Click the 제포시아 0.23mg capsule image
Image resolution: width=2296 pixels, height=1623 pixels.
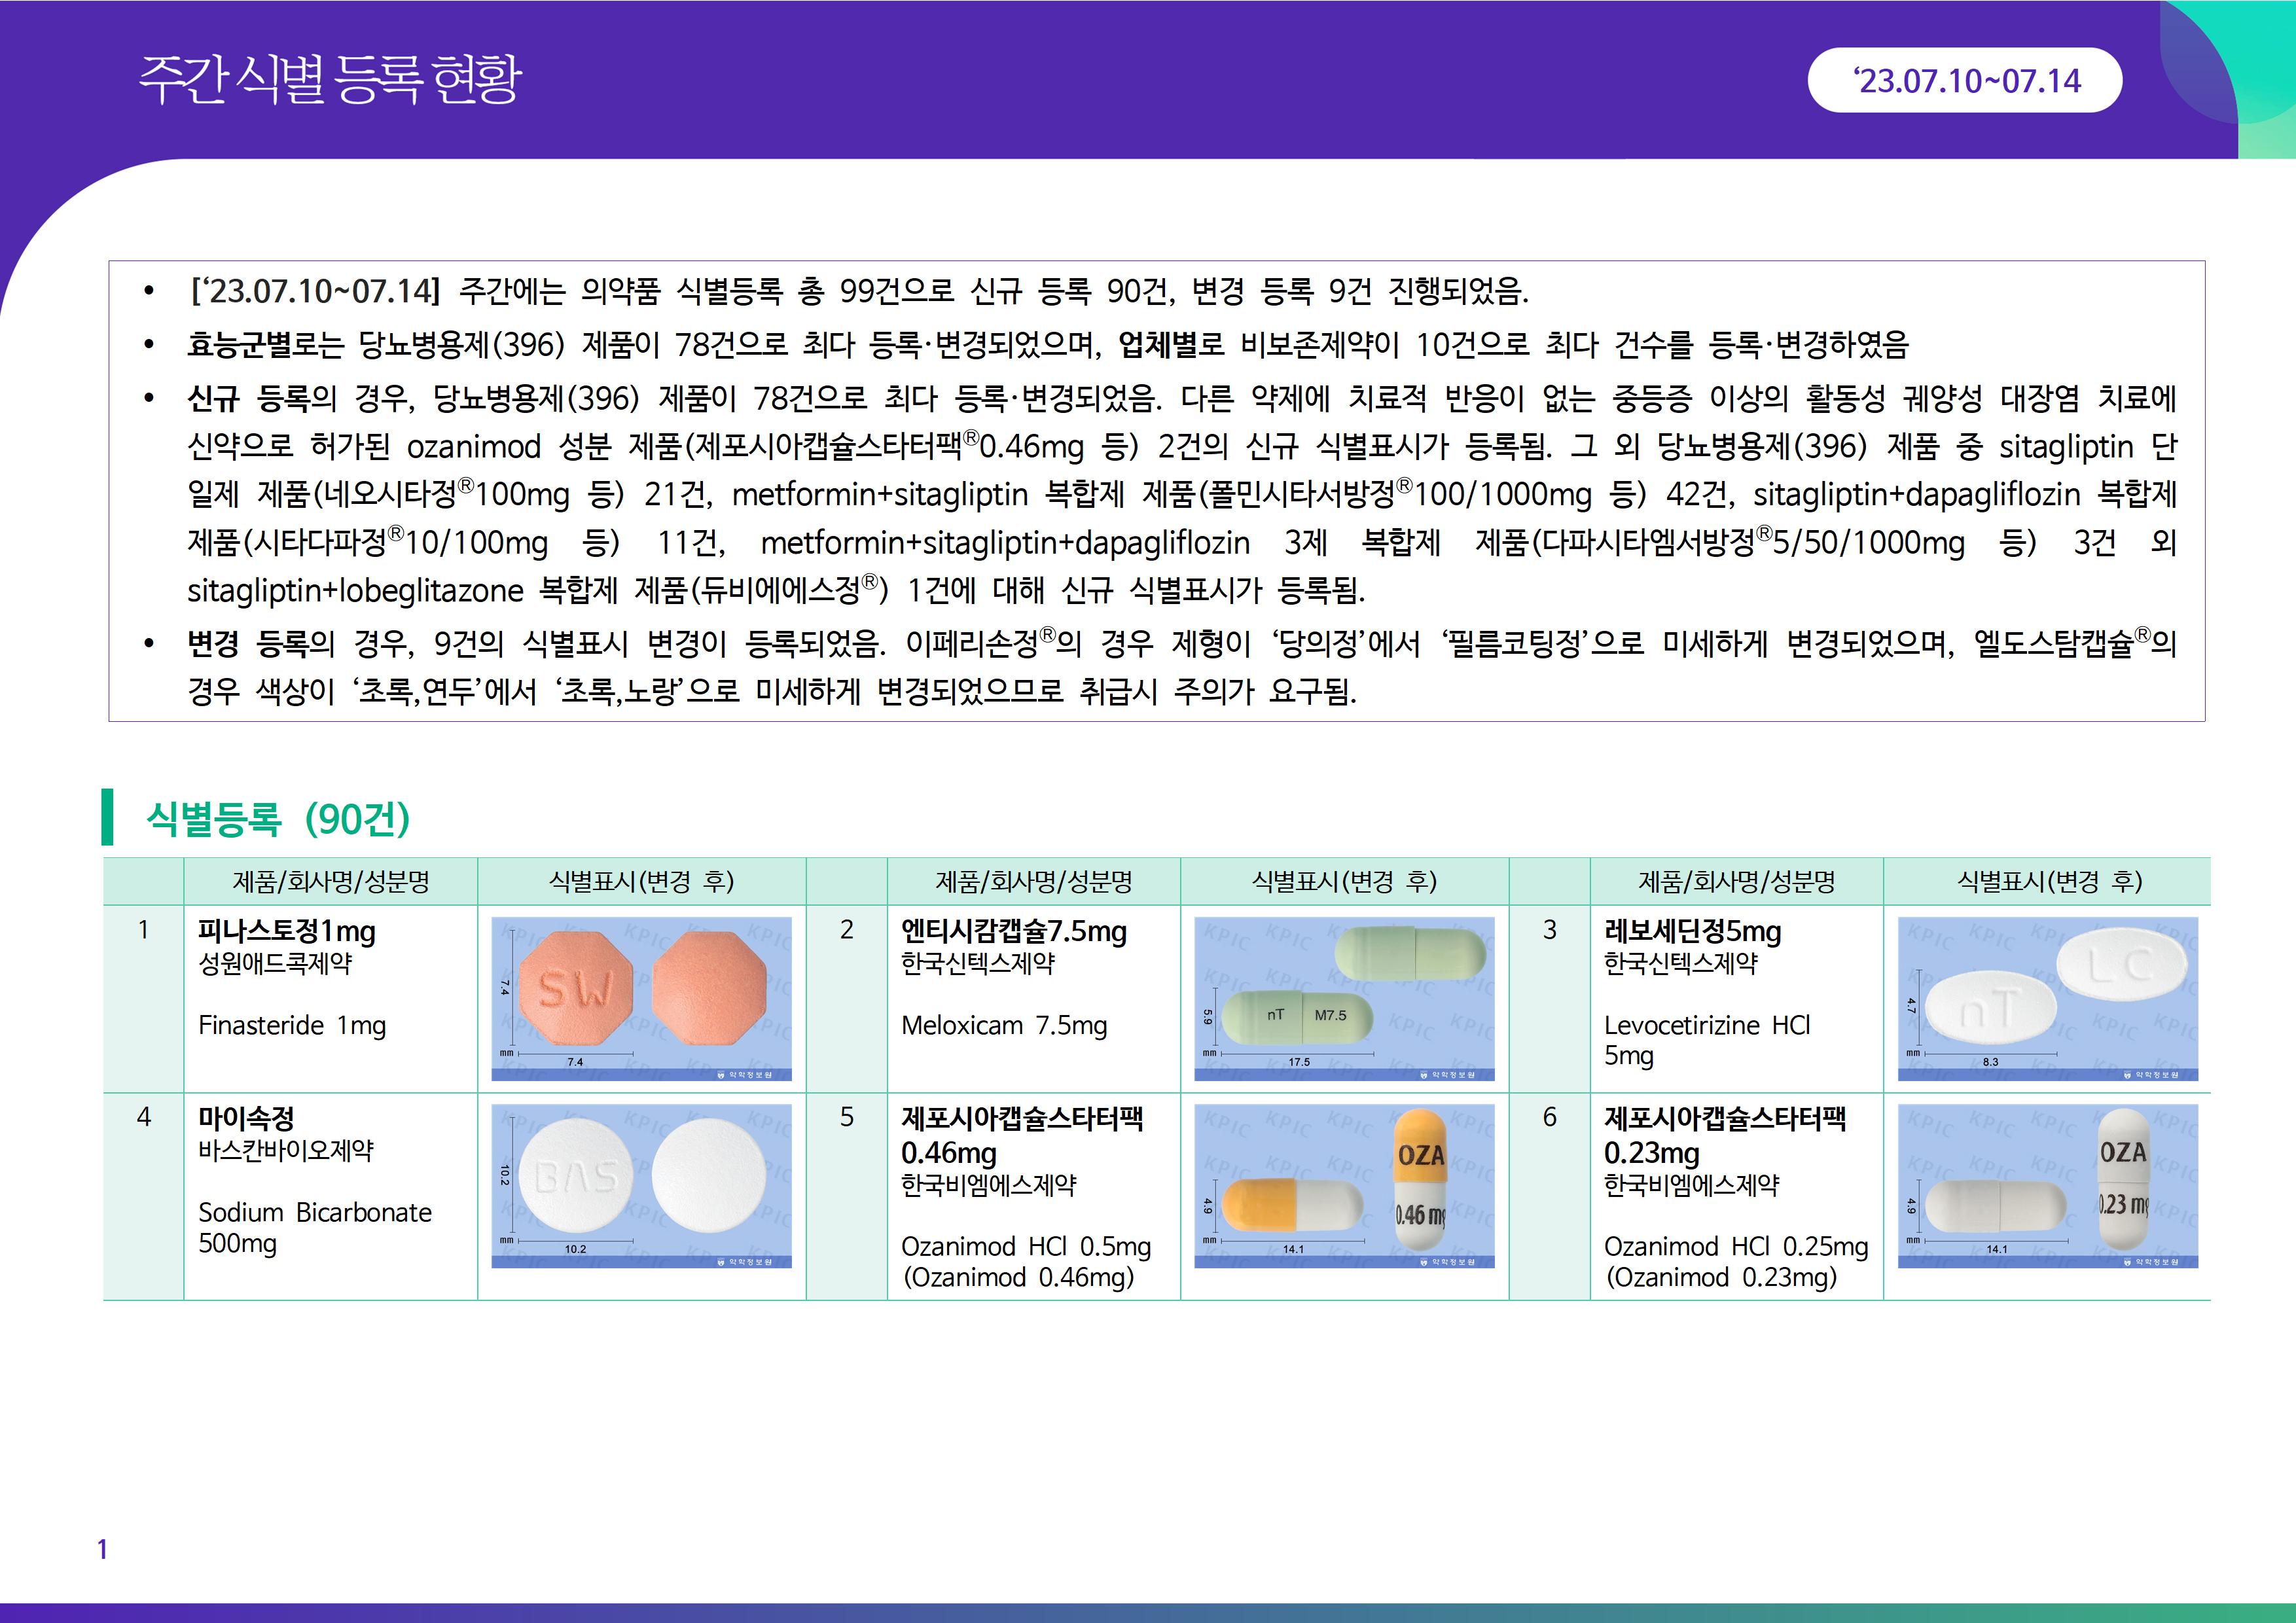tap(2047, 1185)
